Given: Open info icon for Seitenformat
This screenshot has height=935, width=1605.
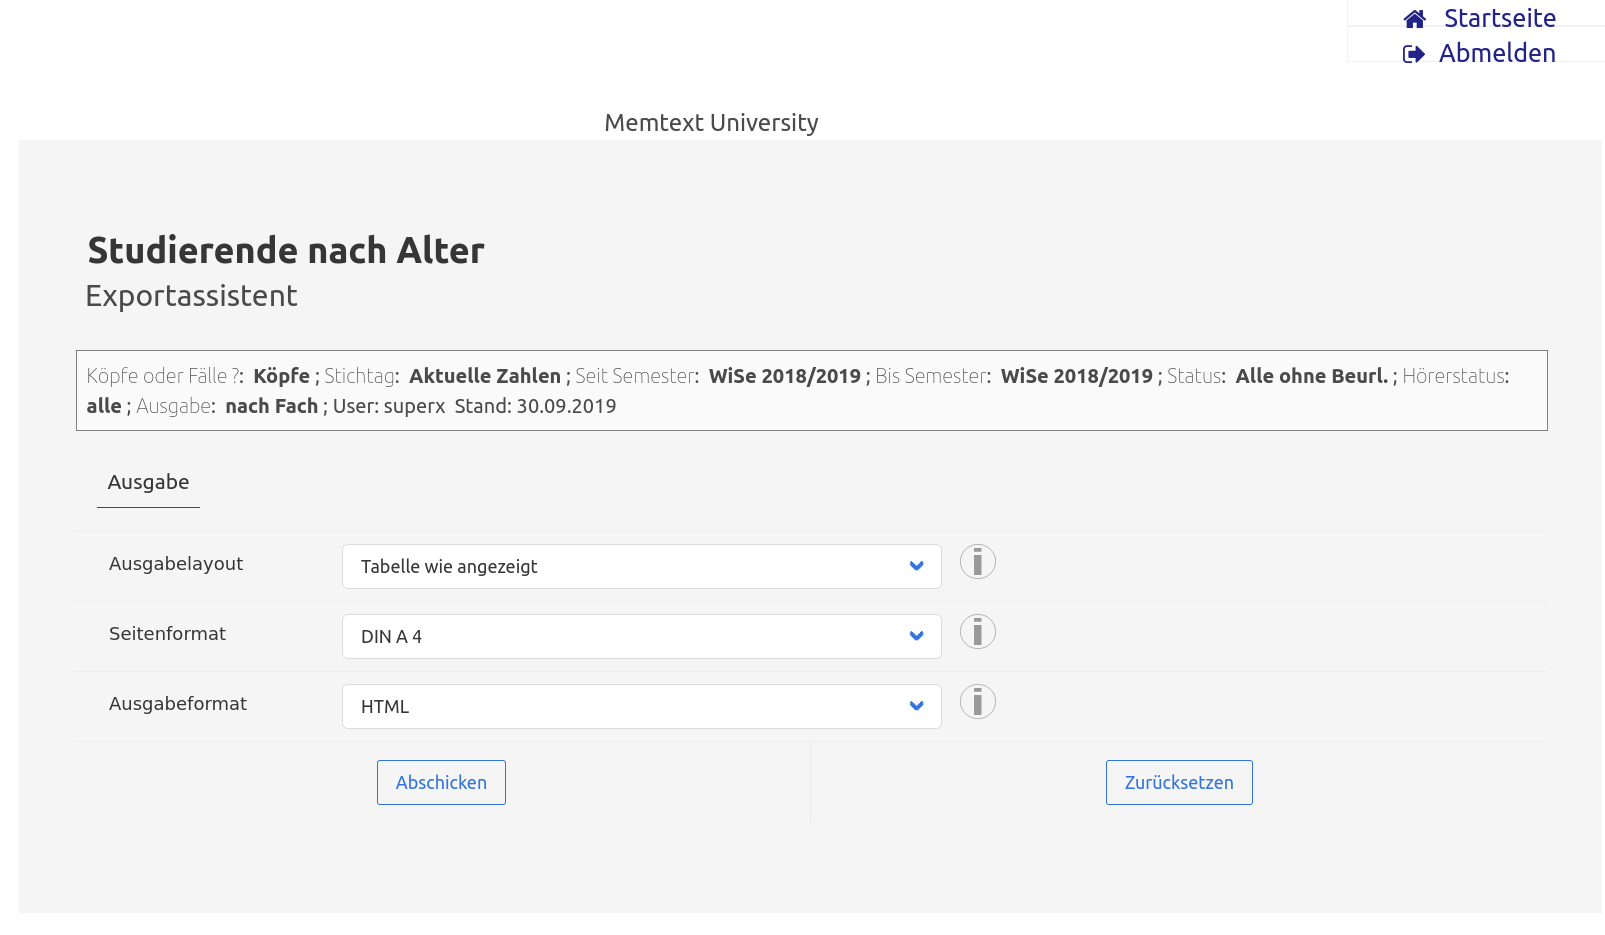Looking at the screenshot, I should pyautogui.click(x=978, y=632).
